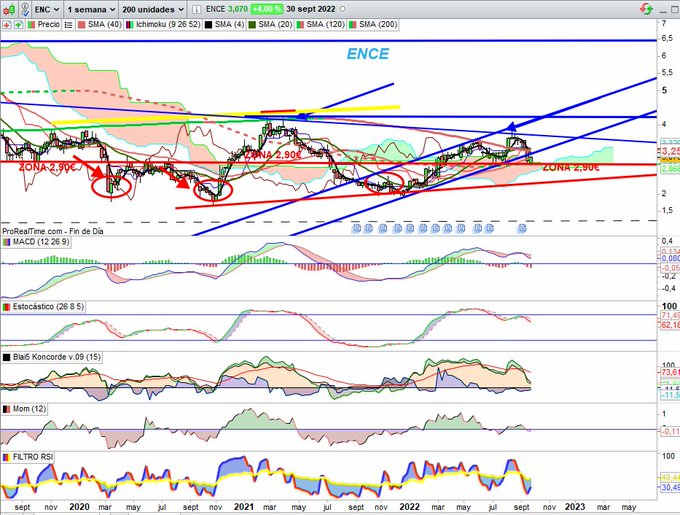Image resolution: width=680 pixels, height=515 pixels.
Task: Open SMA (20) indicator settings
Action: point(271,25)
